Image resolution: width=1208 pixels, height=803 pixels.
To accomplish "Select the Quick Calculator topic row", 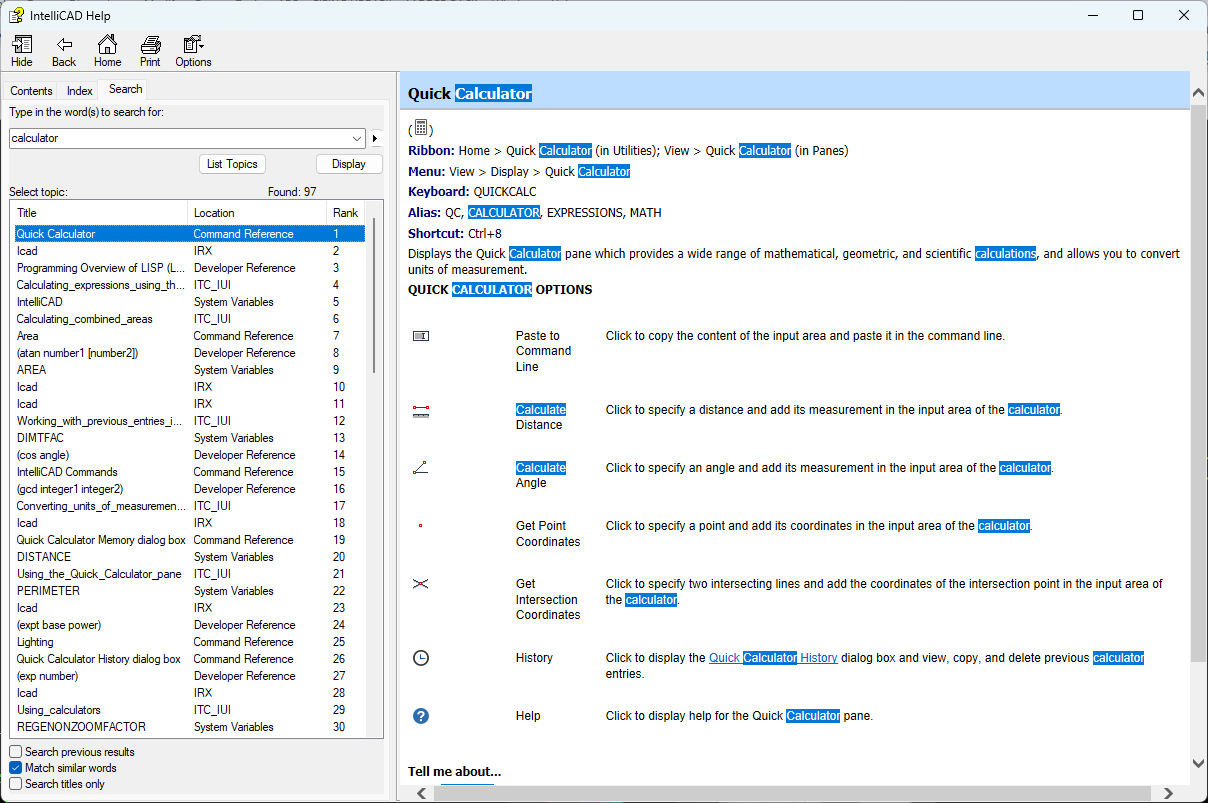I will (189, 234).
